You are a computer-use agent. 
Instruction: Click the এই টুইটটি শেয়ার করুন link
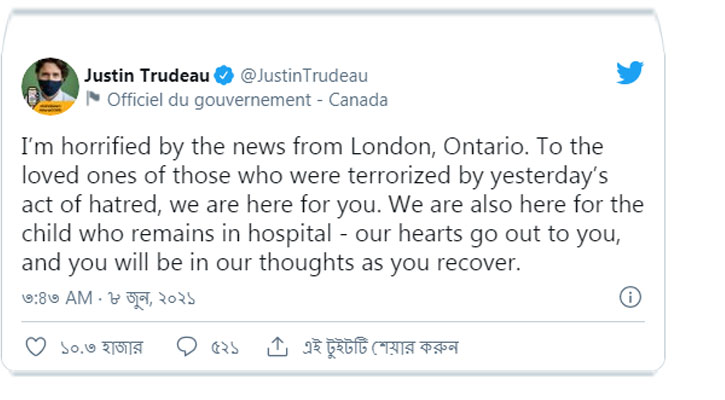click(x=378, y=348)
